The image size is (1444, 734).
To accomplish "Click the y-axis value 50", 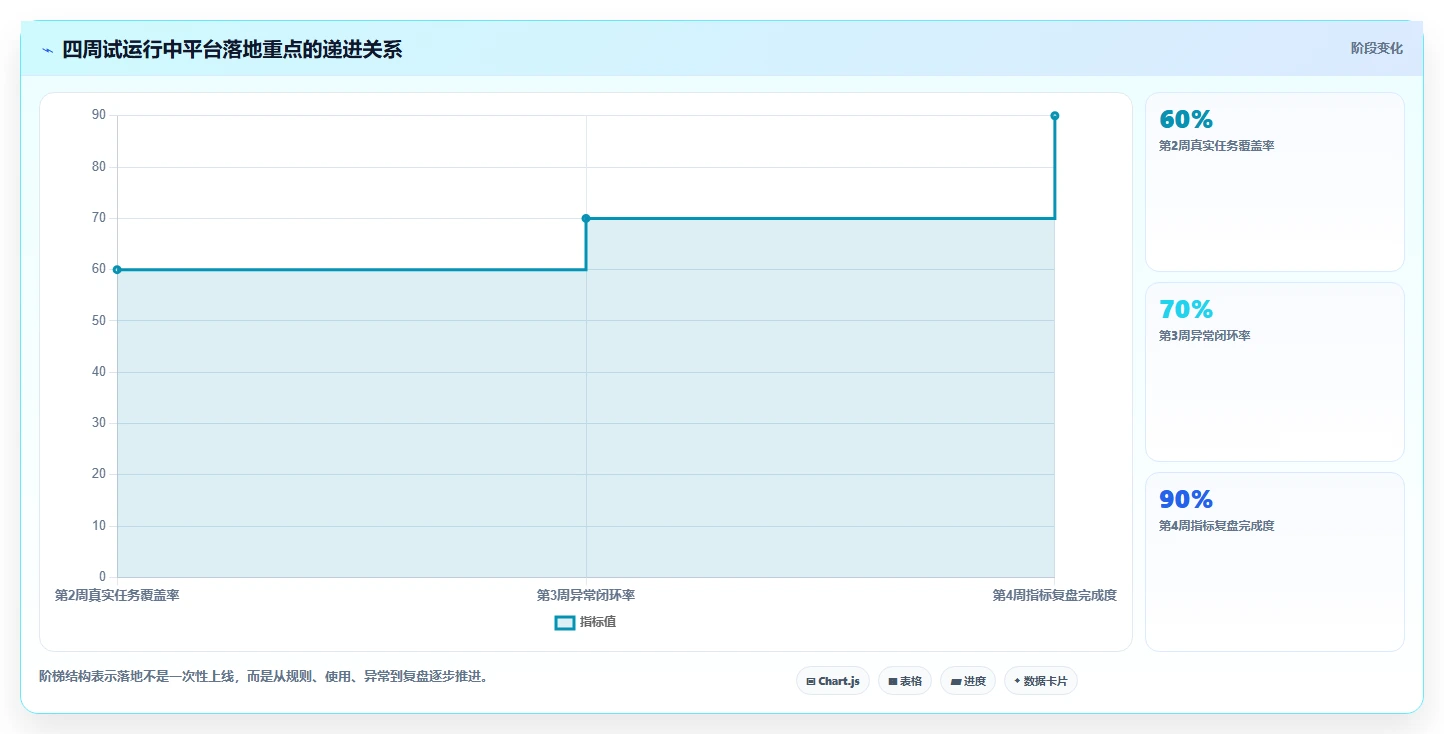I will (99, 320).
